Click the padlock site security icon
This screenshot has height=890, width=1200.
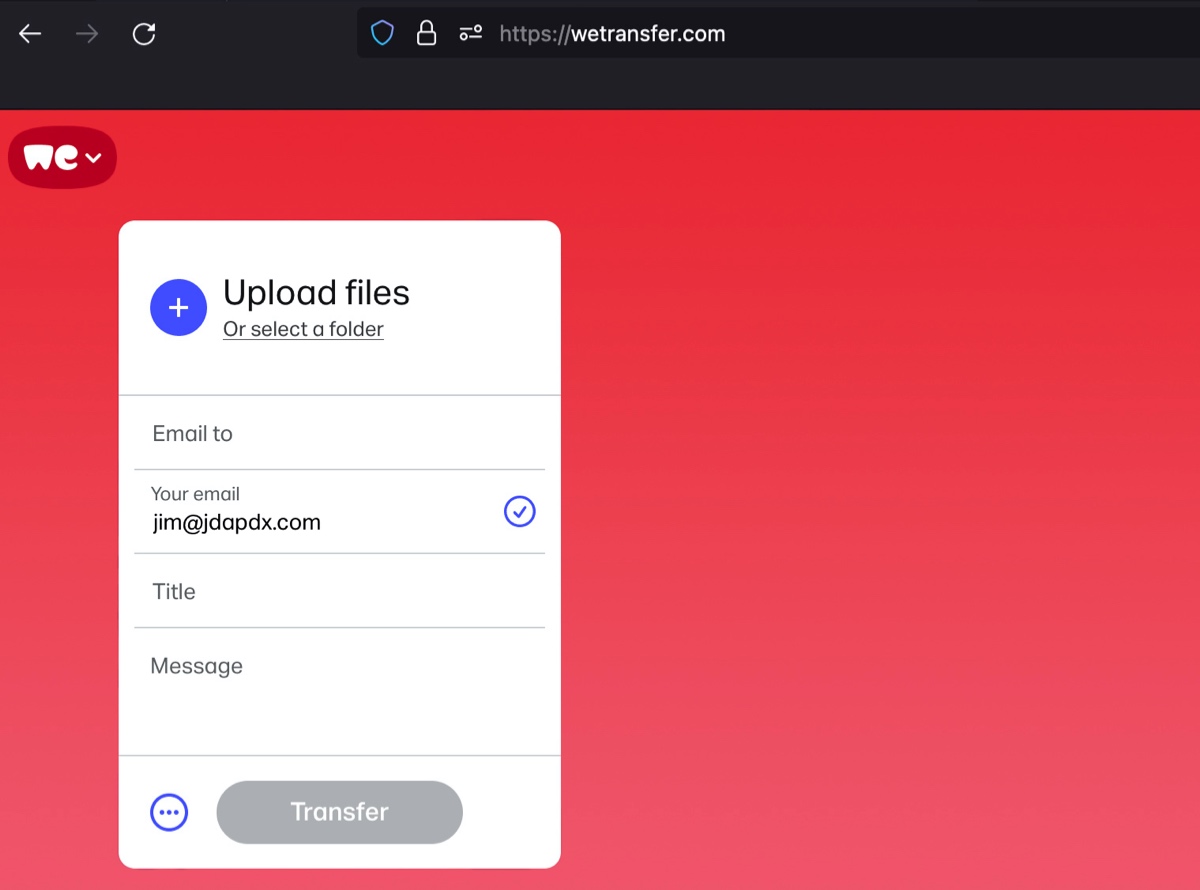point(426,34)
